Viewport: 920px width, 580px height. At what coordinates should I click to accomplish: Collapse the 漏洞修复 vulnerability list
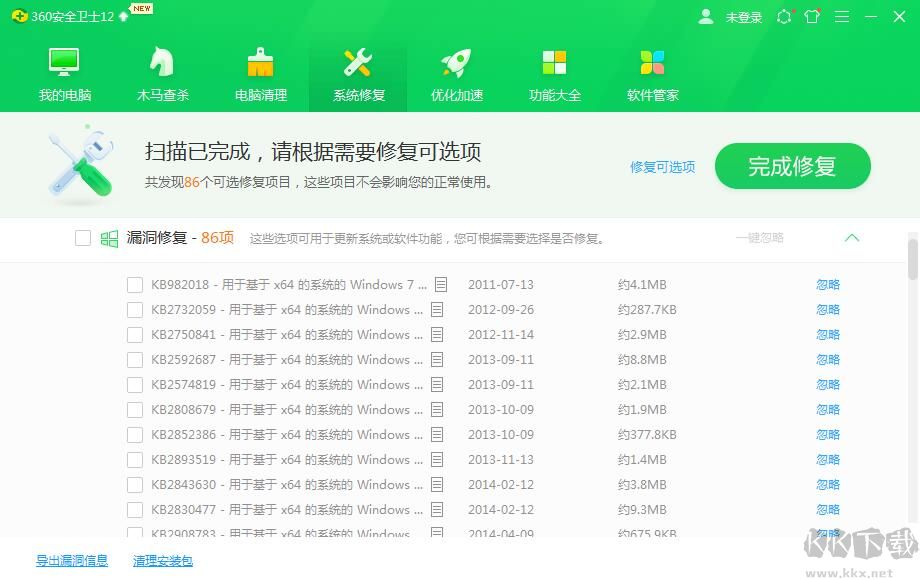point(852,239)
